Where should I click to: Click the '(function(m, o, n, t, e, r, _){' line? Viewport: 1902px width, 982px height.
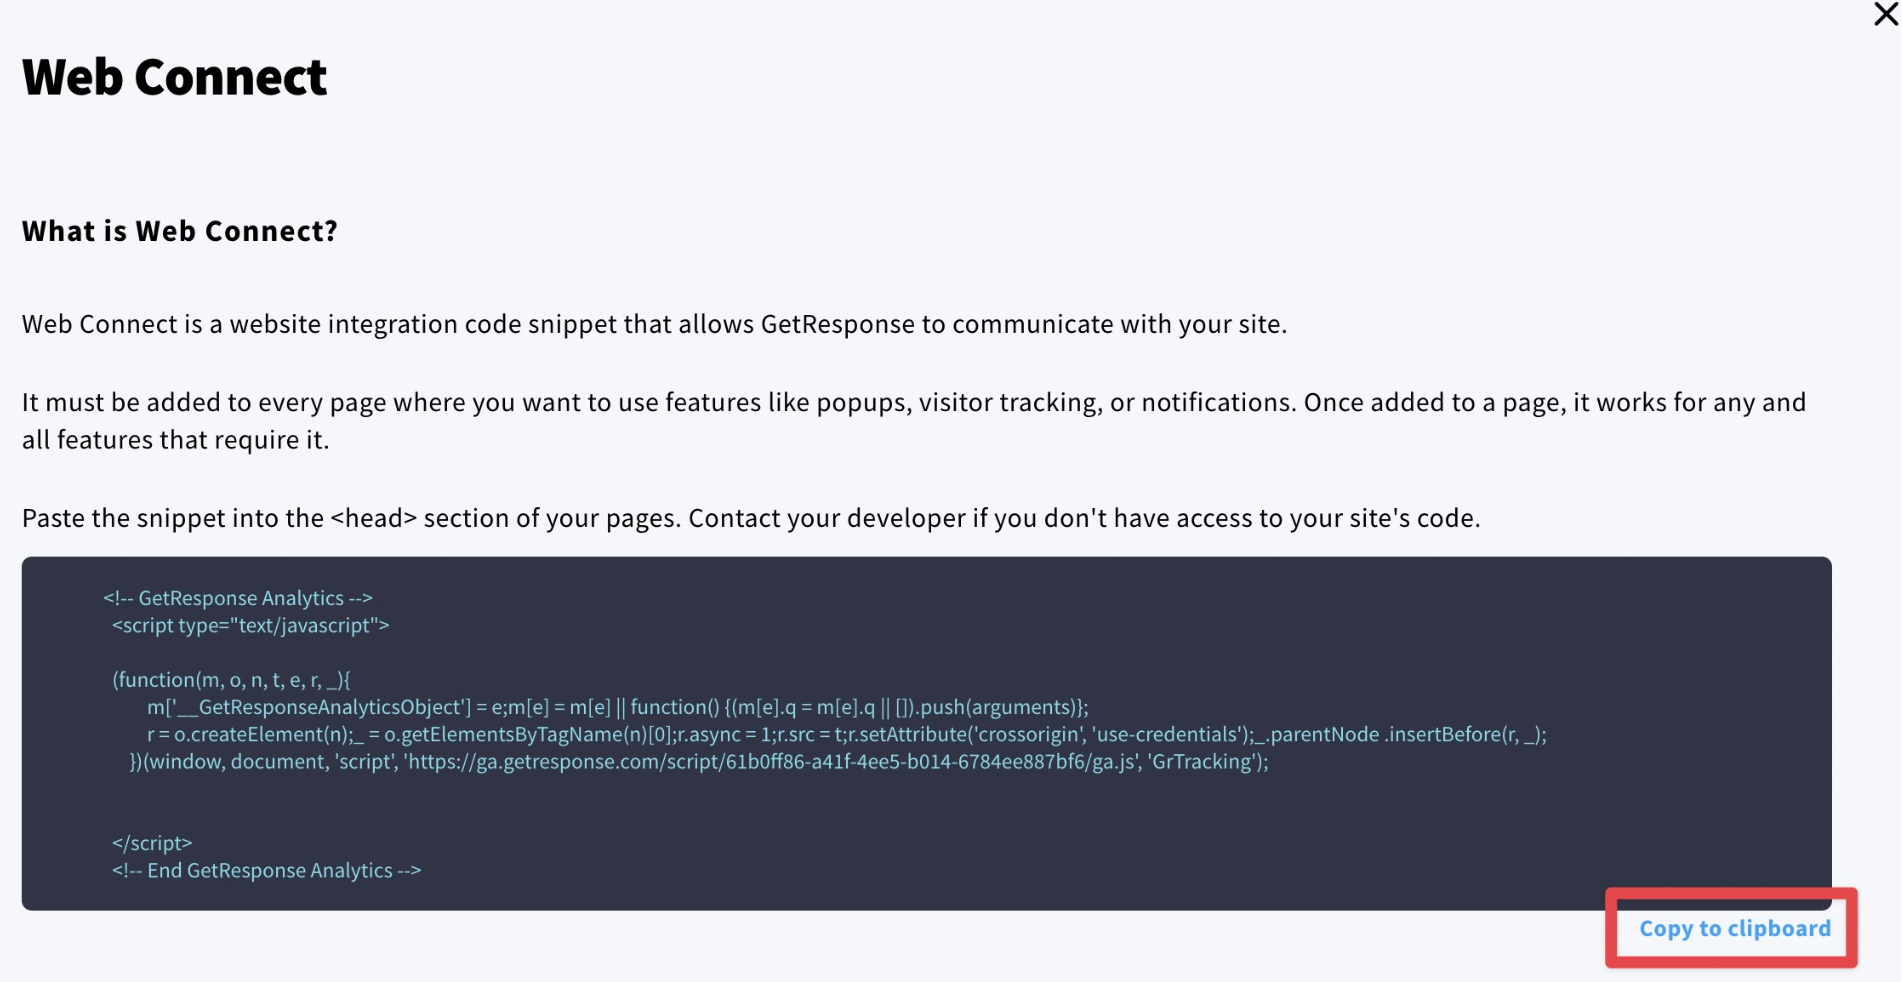231,680
